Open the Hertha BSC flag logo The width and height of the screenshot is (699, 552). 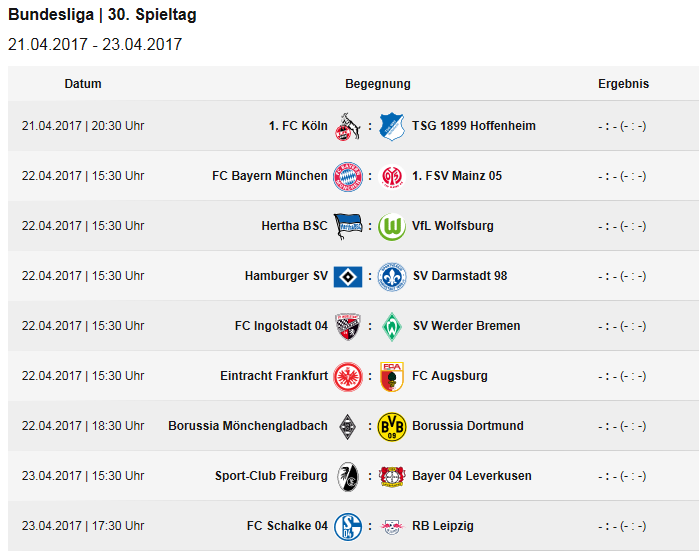348,227
